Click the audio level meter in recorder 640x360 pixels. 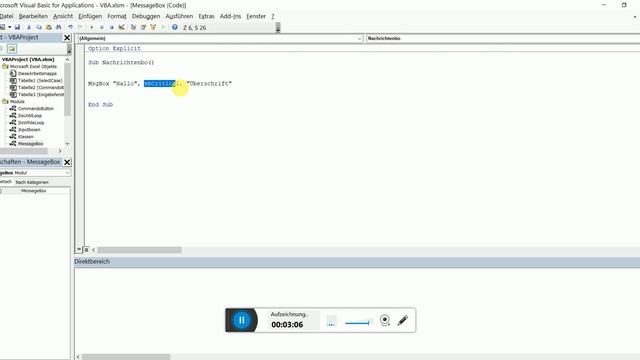pyautogui.click(x=331, y=321)
